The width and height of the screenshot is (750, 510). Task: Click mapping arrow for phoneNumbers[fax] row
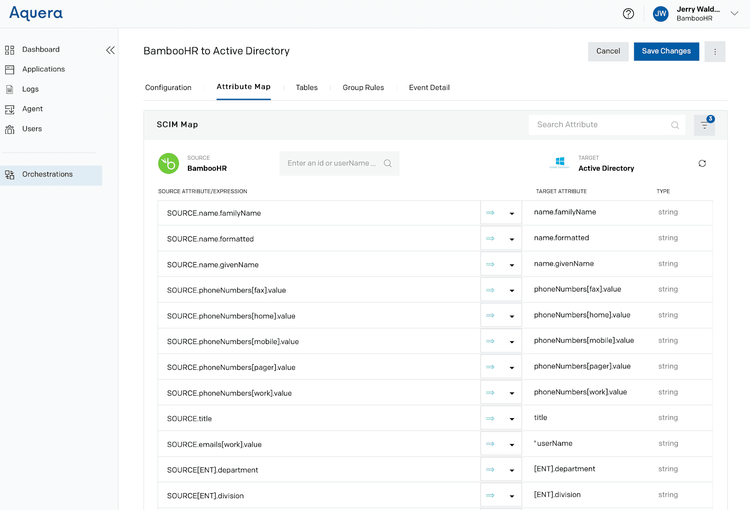[x=490, y=290]
